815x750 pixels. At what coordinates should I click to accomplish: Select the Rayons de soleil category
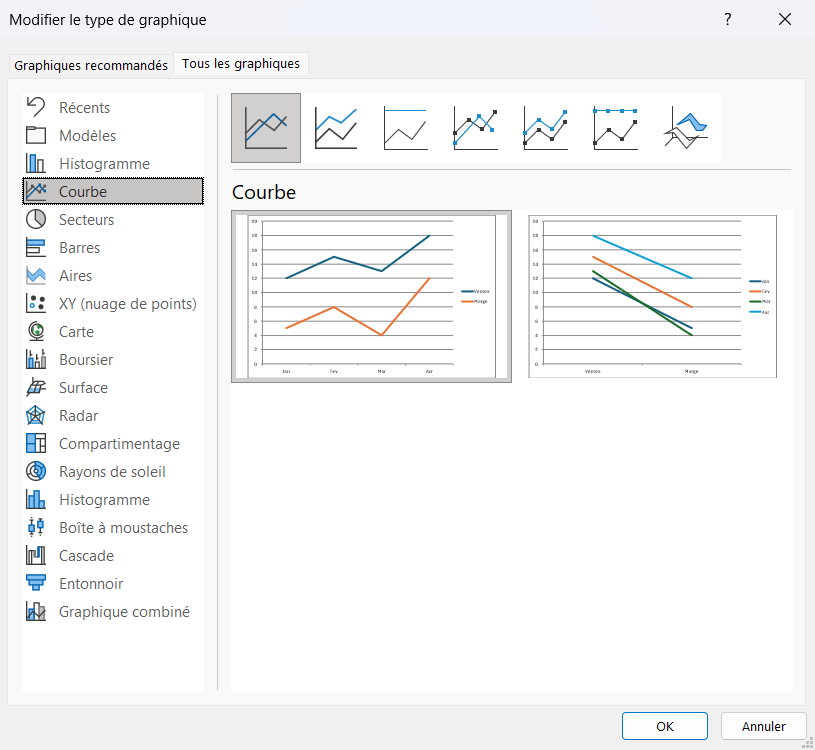113,472
